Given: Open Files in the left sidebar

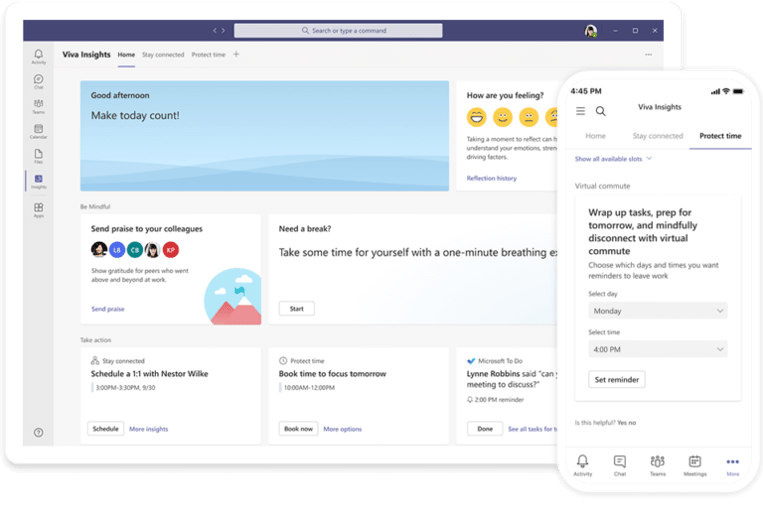Looking at the screenshot, I should [38, 155].
